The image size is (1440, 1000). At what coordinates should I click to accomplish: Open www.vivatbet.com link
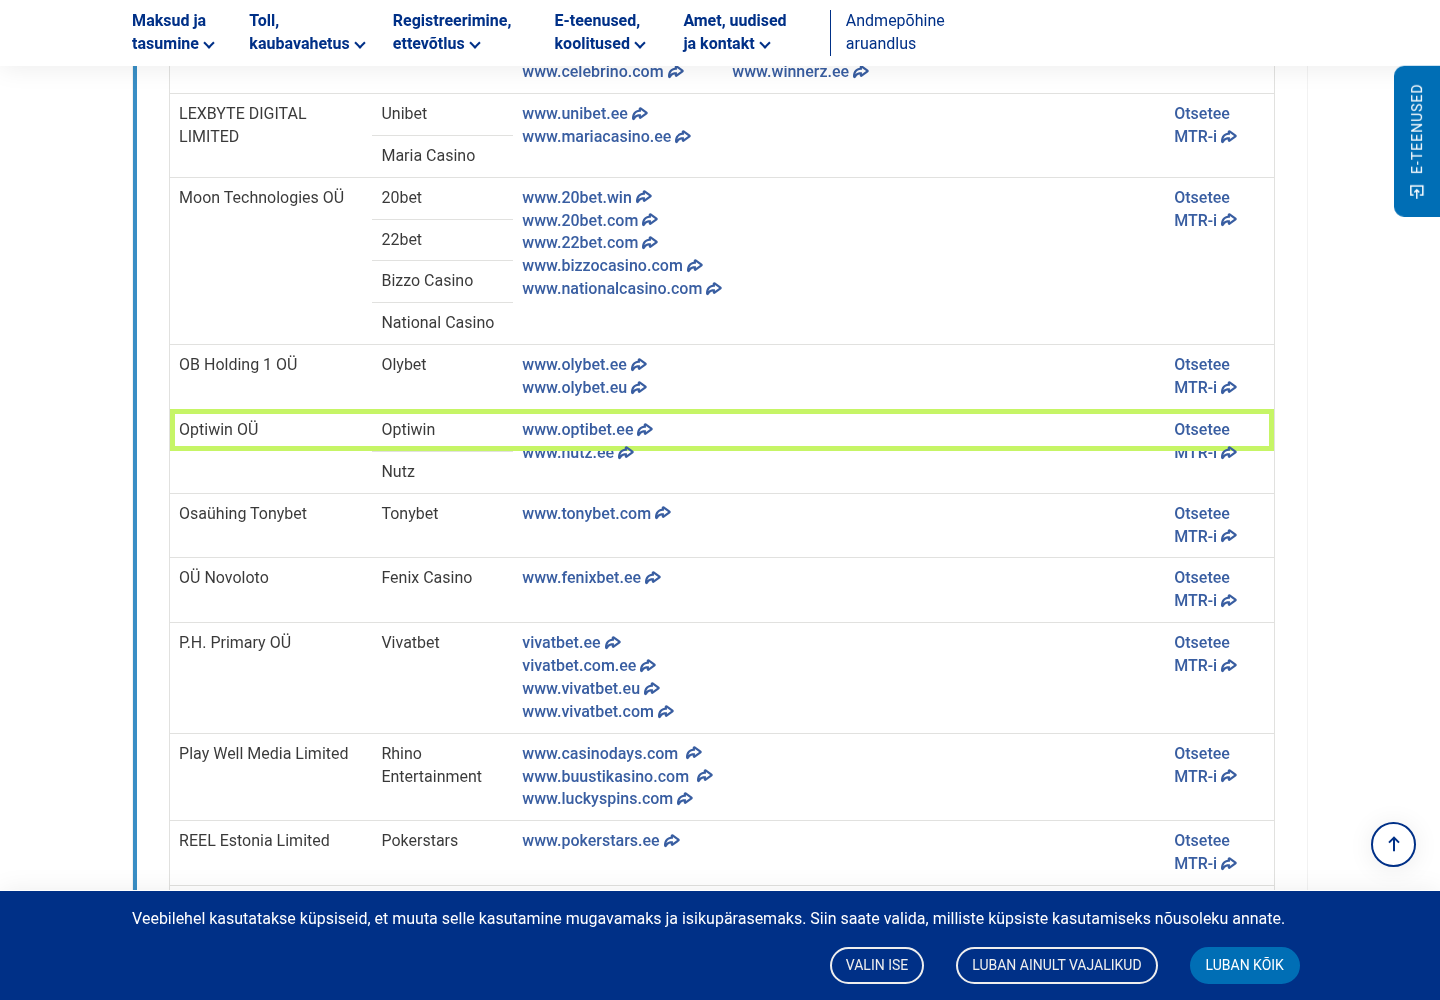coord(598,712)
